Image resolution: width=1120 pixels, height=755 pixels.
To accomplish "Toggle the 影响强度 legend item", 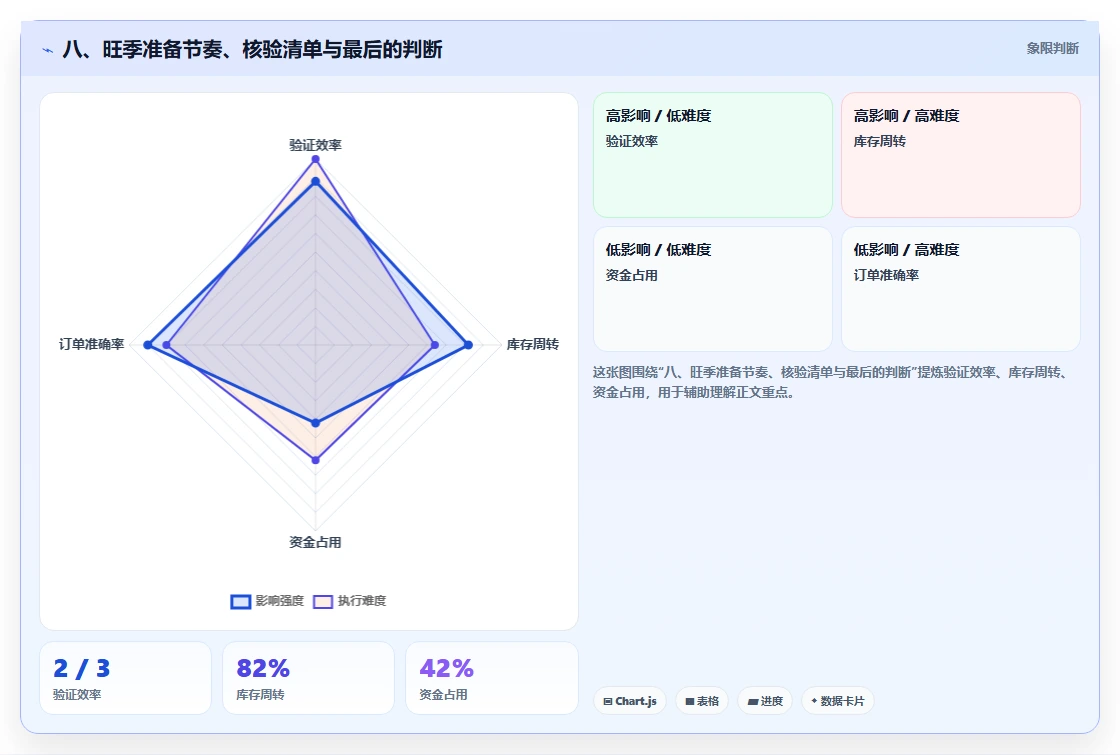I will point(268,601).
